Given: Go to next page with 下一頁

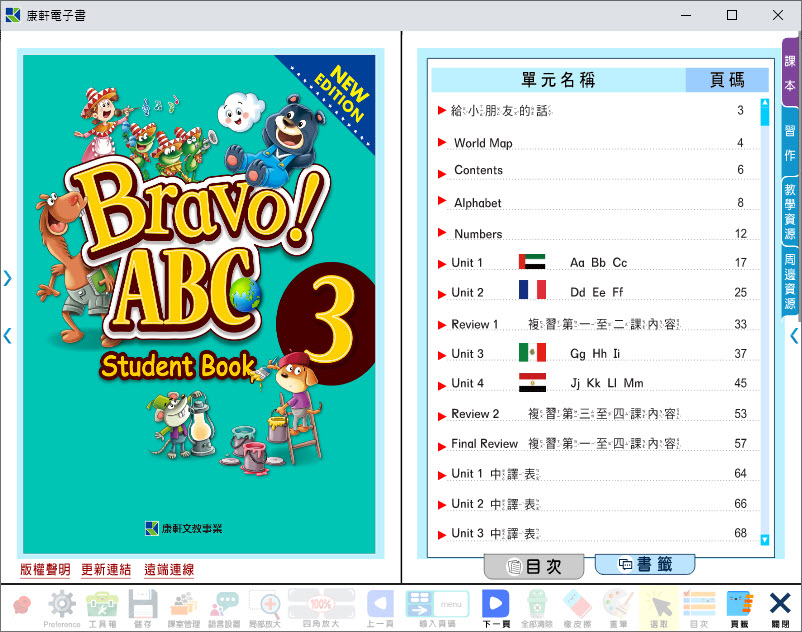Looking at the screenshot, I should click(x=496, y=606).
